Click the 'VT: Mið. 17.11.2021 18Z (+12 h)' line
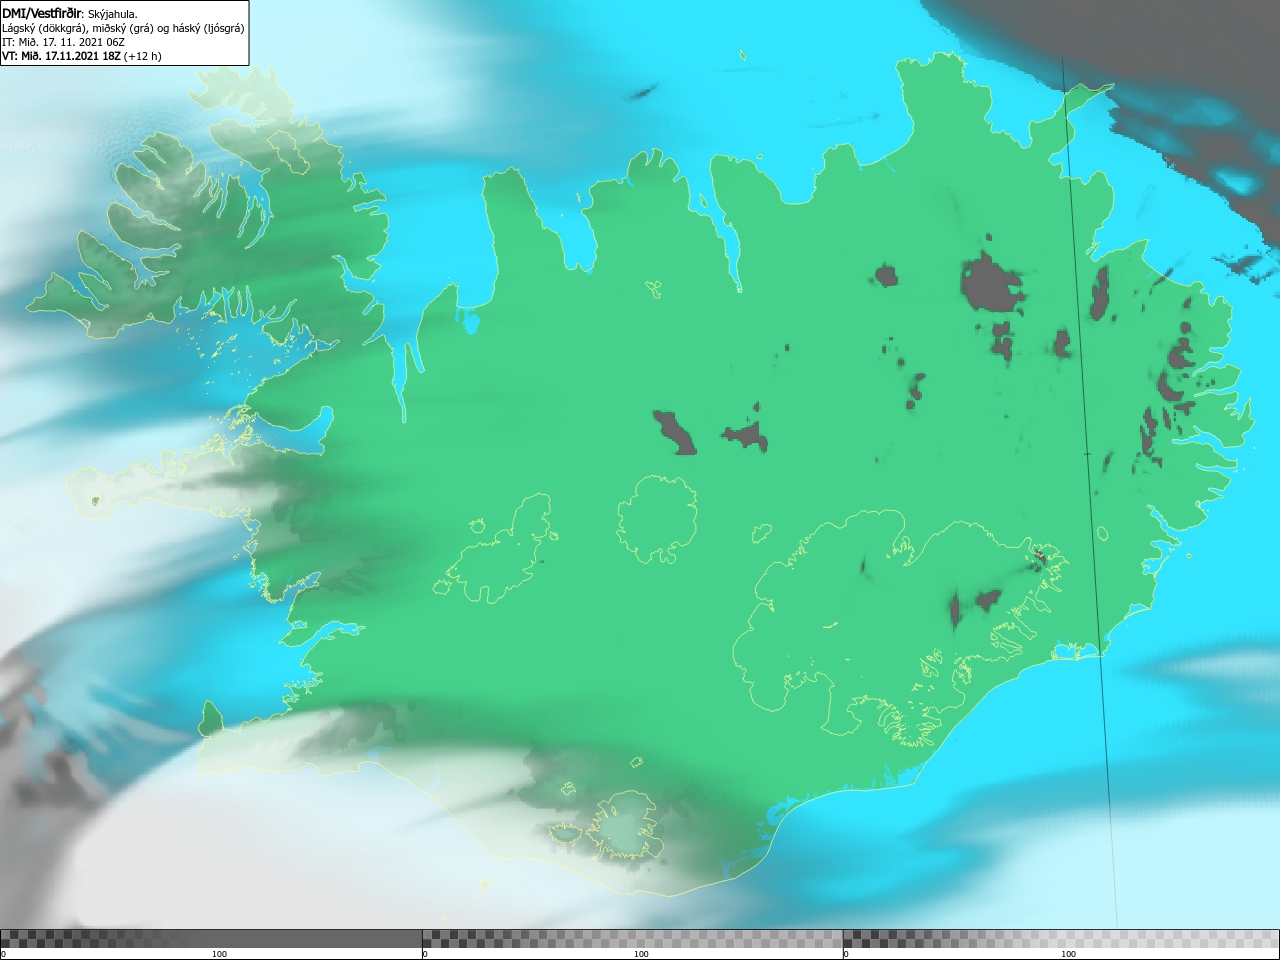 click(x=82, y=56)
